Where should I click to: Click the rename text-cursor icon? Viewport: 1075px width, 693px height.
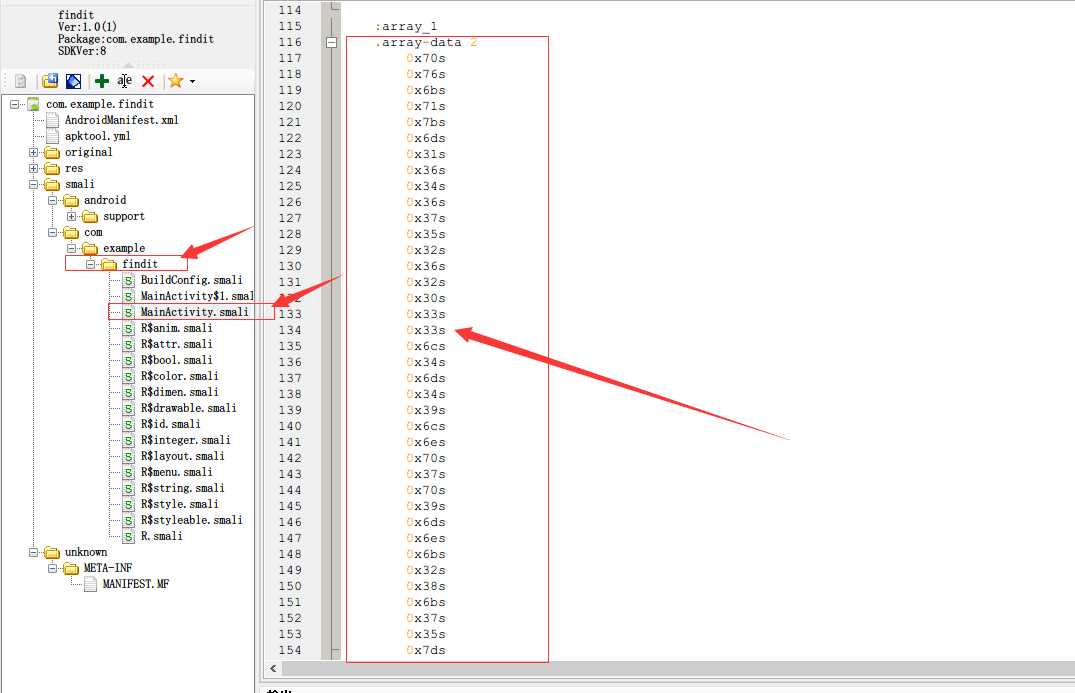(x=124, y=81)
